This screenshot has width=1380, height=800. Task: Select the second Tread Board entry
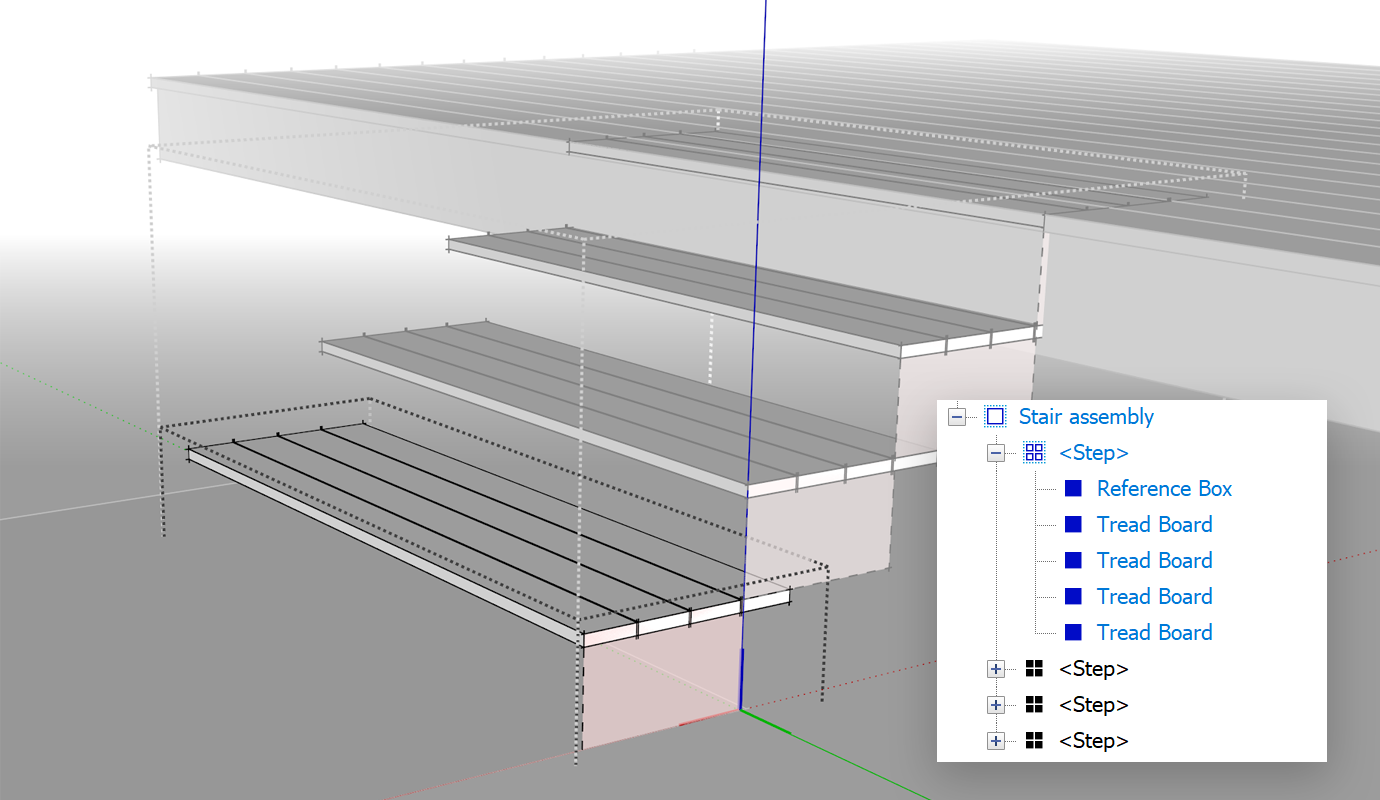[1154, 560]
